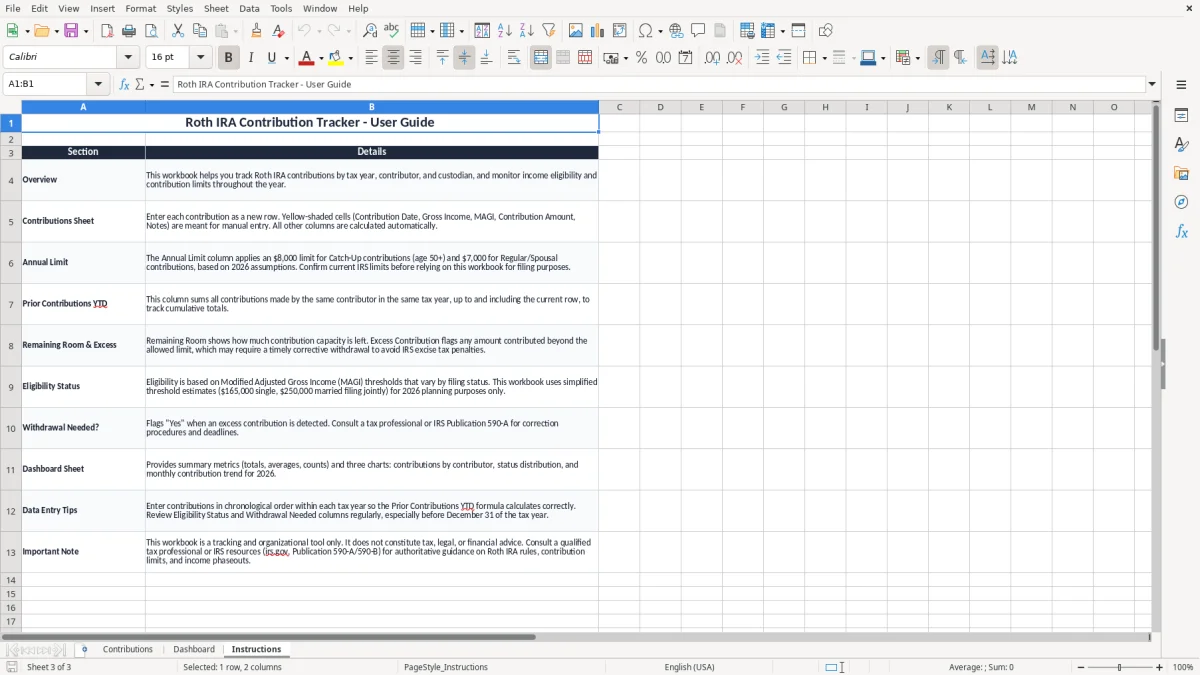This screenshot has width=1200, height=675.
Task: Export directly as PDF
Action: (107, 31)
